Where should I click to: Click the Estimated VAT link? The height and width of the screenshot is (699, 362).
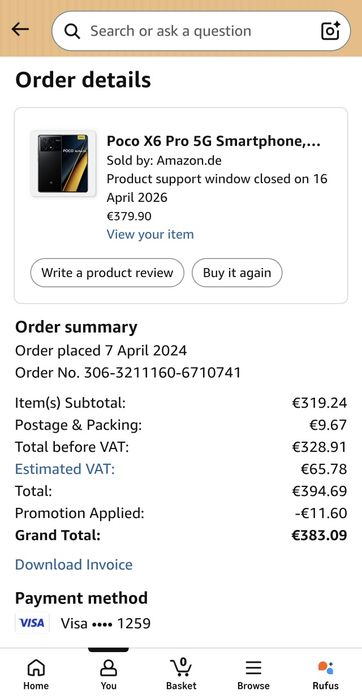65,469
